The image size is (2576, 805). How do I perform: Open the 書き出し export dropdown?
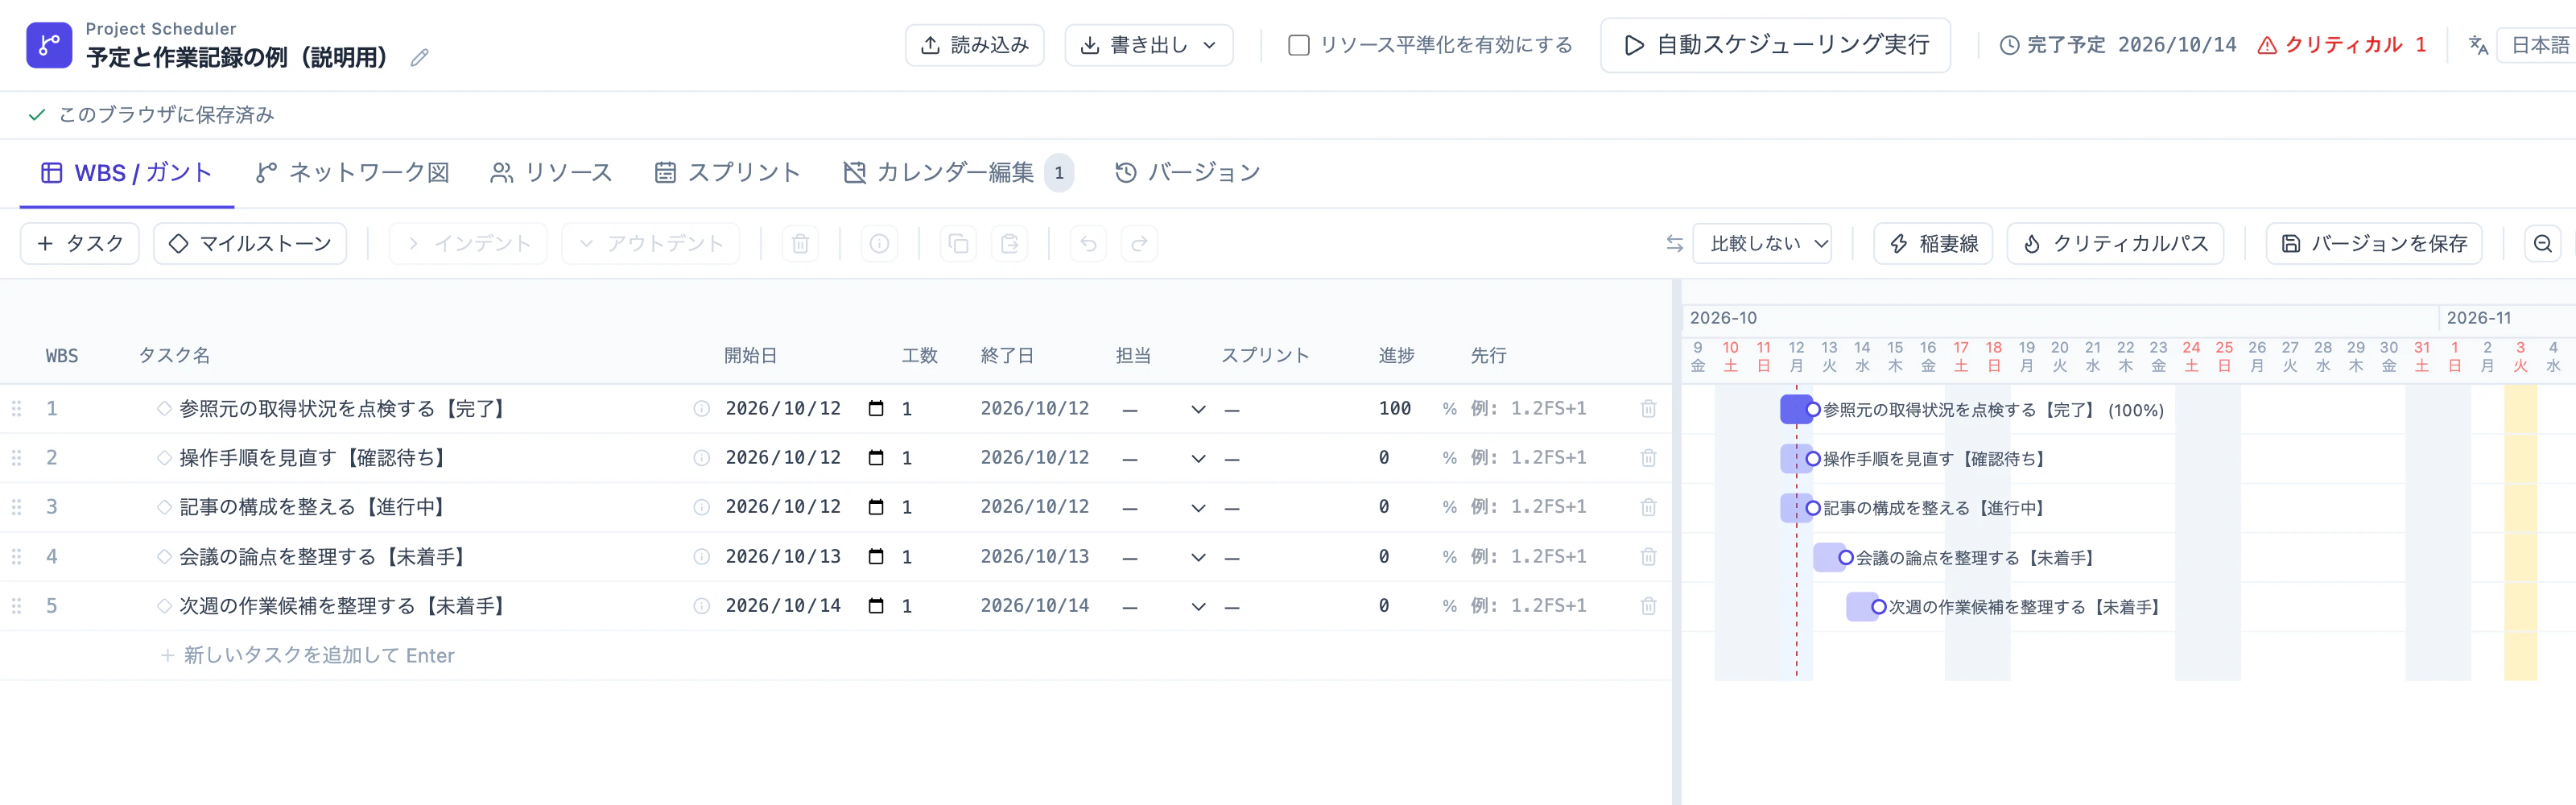1148,45
